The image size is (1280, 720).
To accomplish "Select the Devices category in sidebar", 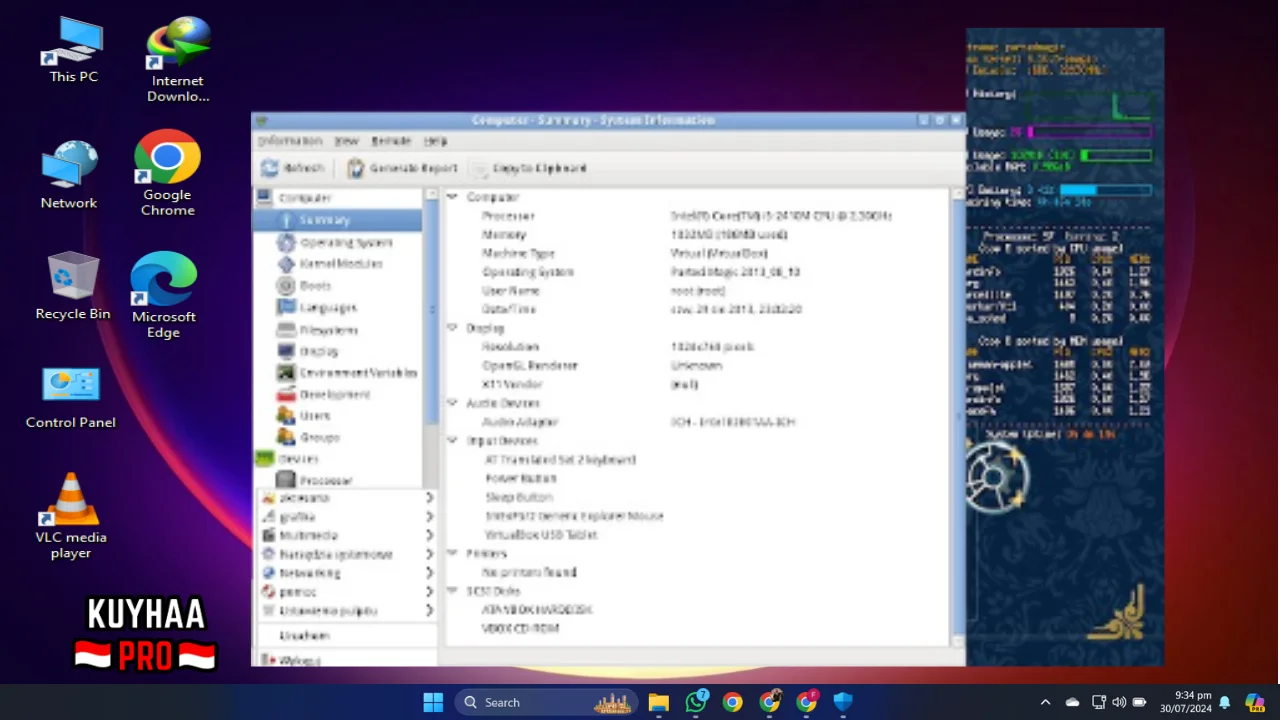I will pyautogui.click(x=288, y=459).
